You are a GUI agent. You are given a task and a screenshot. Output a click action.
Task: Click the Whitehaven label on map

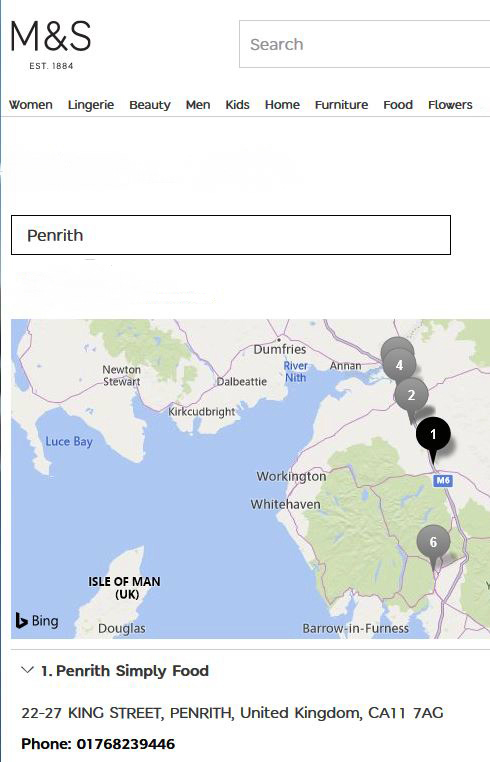point(285,504)
